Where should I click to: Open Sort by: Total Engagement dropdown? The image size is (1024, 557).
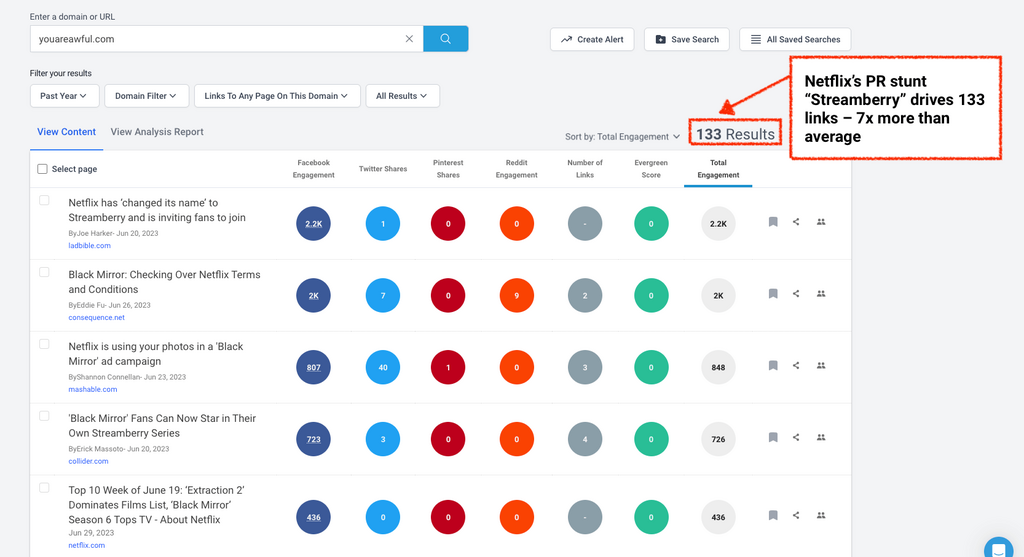click(x=622, y=136)
